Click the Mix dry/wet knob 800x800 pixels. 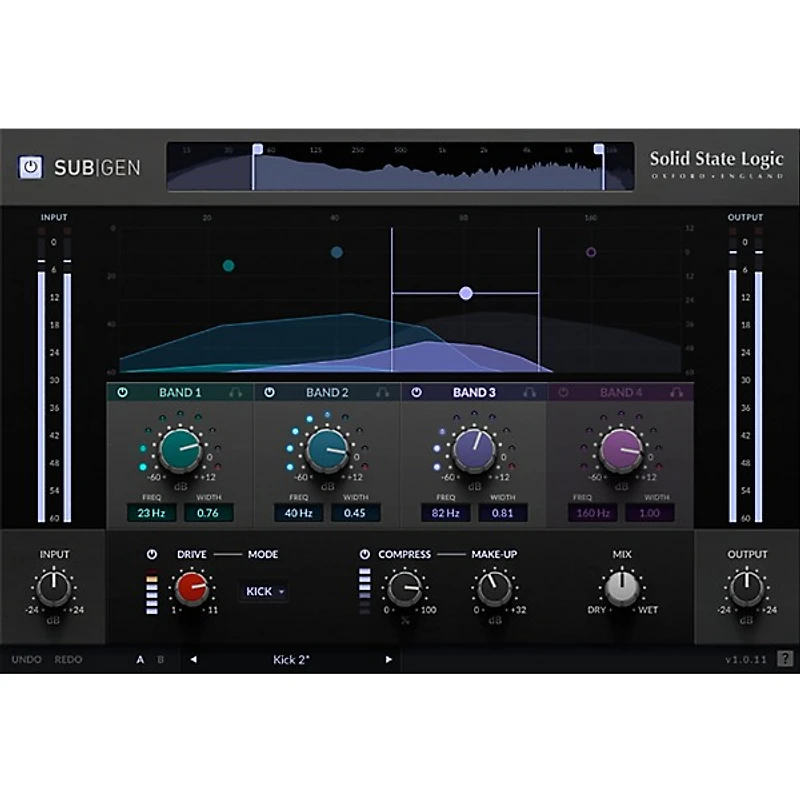click(x=622, y=588)
